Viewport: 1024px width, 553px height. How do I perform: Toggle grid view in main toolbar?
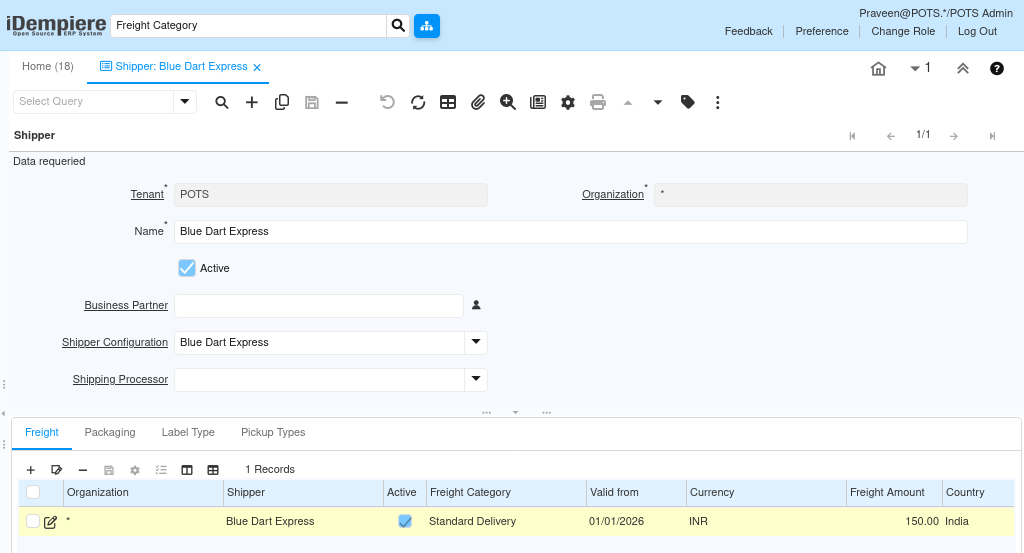[448, 103]
